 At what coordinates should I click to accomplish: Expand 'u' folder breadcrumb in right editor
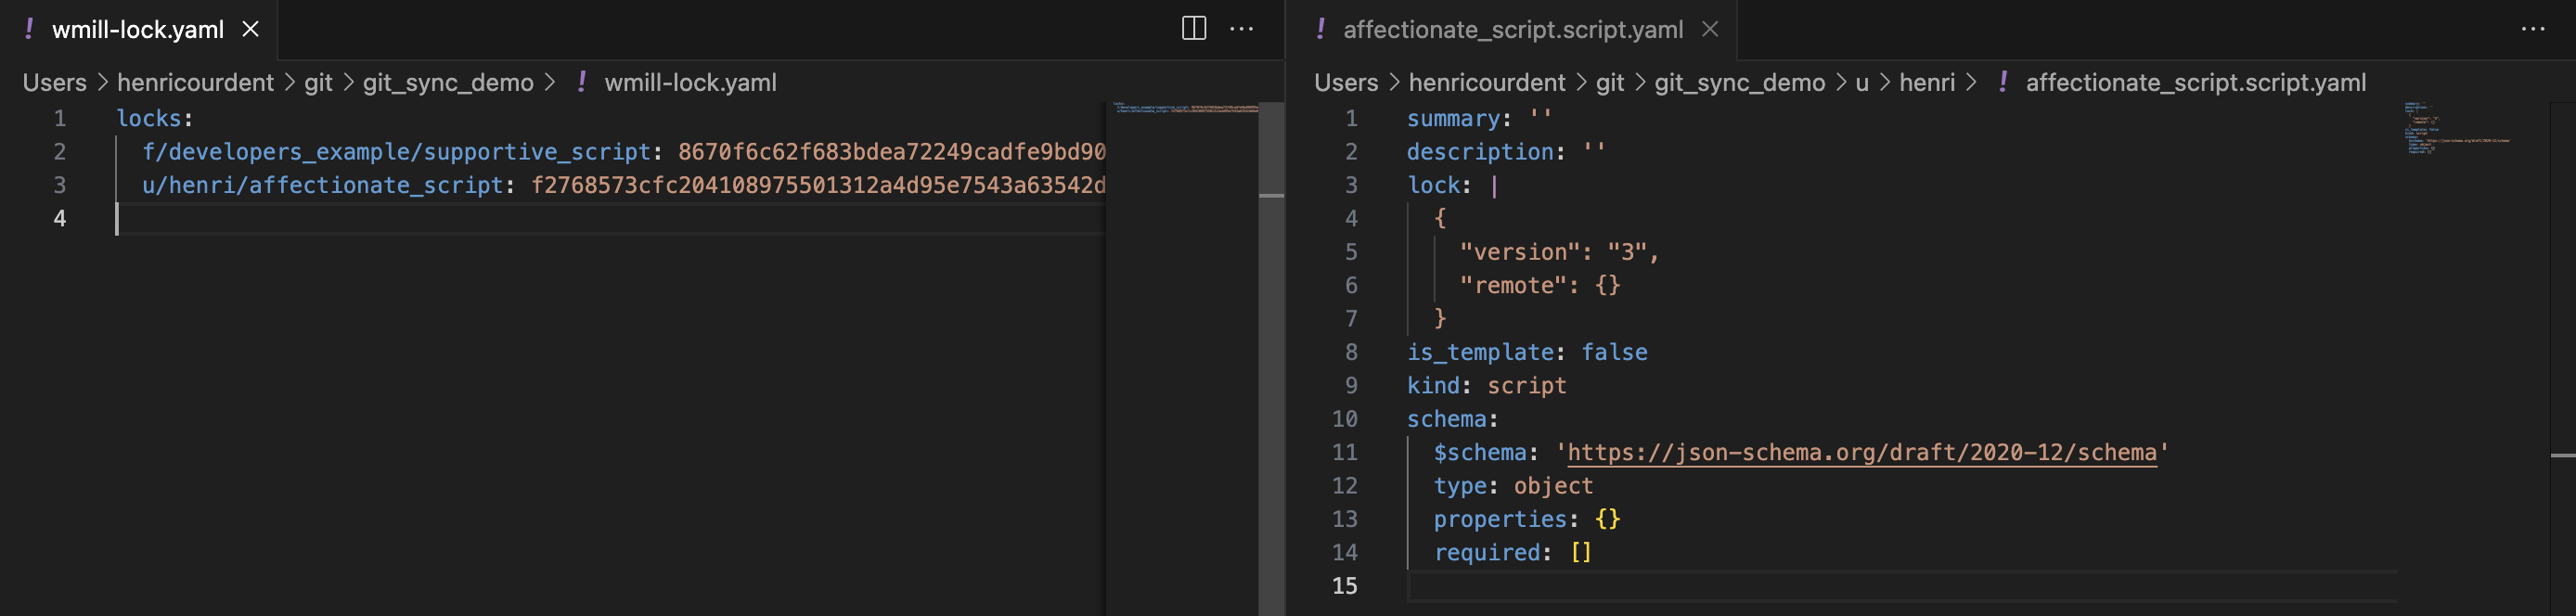(x=1861, y=82)
